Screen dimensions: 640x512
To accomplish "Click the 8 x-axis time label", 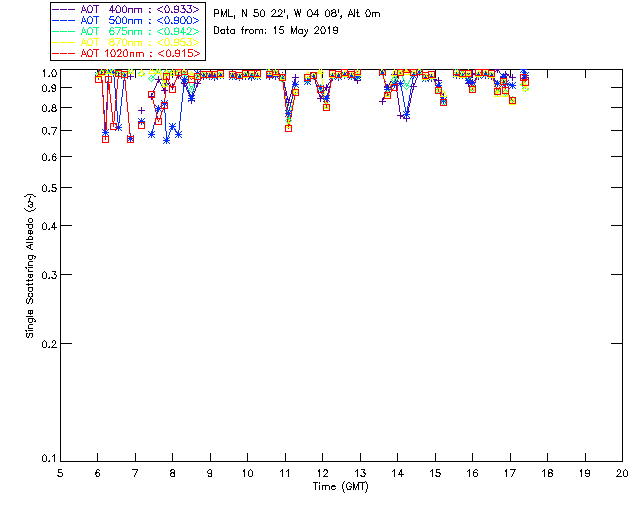I will point(173,473).
